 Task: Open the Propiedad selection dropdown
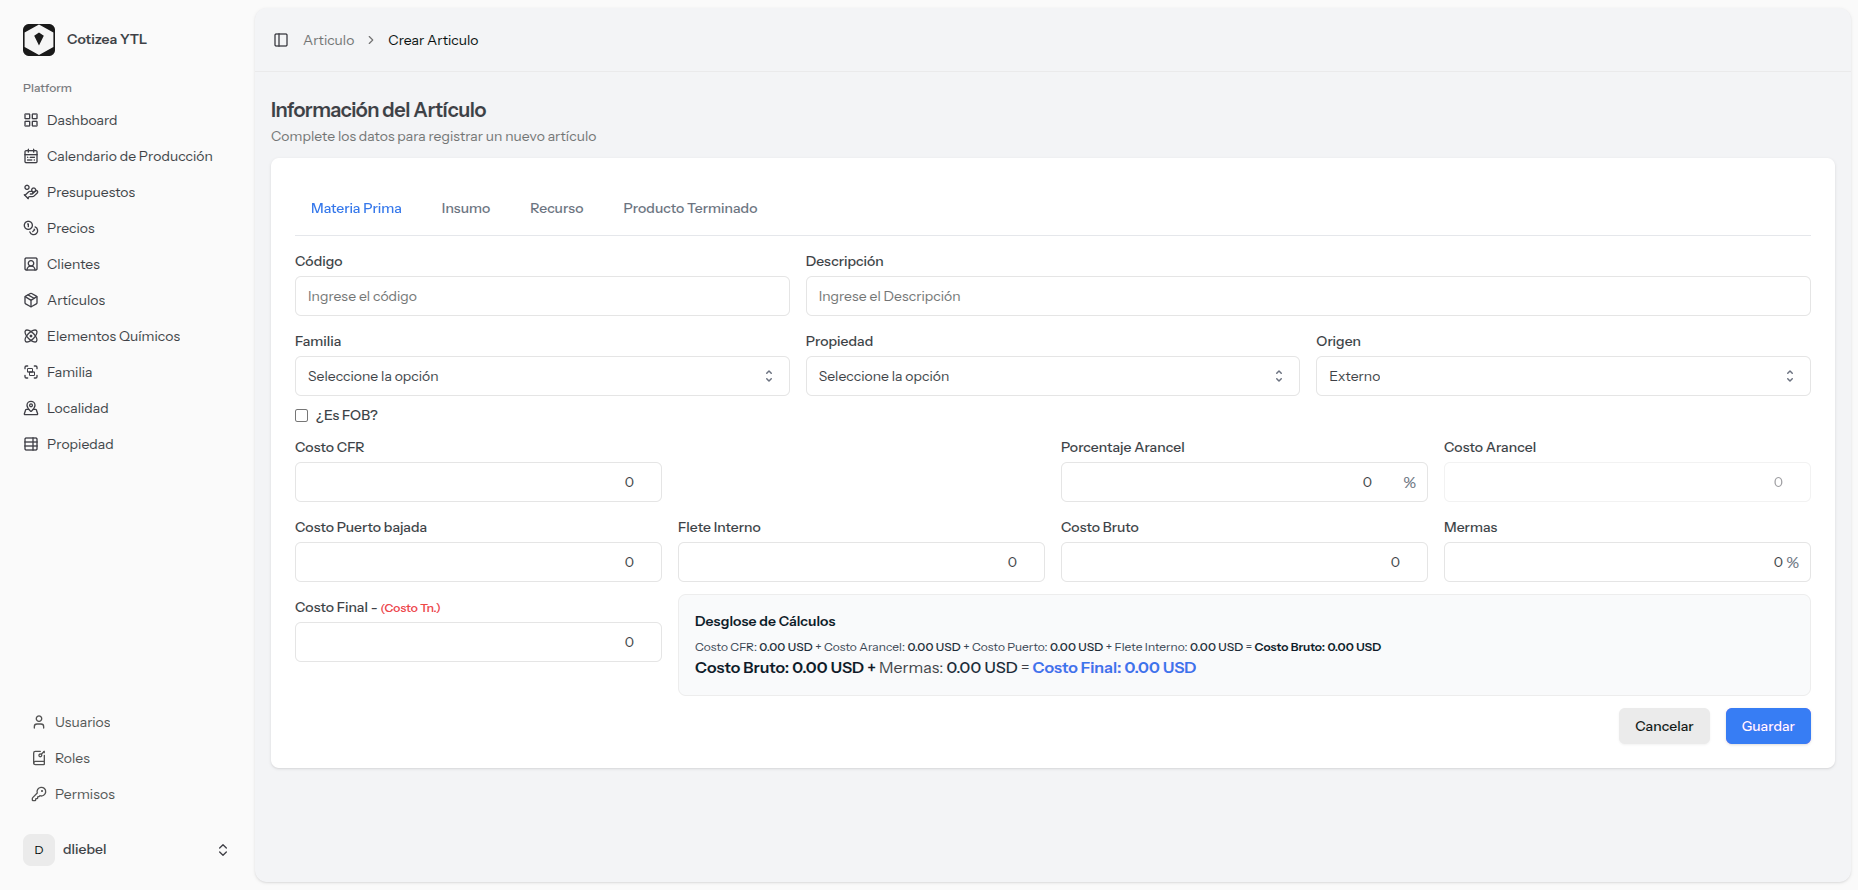(x=1052, y=376)
